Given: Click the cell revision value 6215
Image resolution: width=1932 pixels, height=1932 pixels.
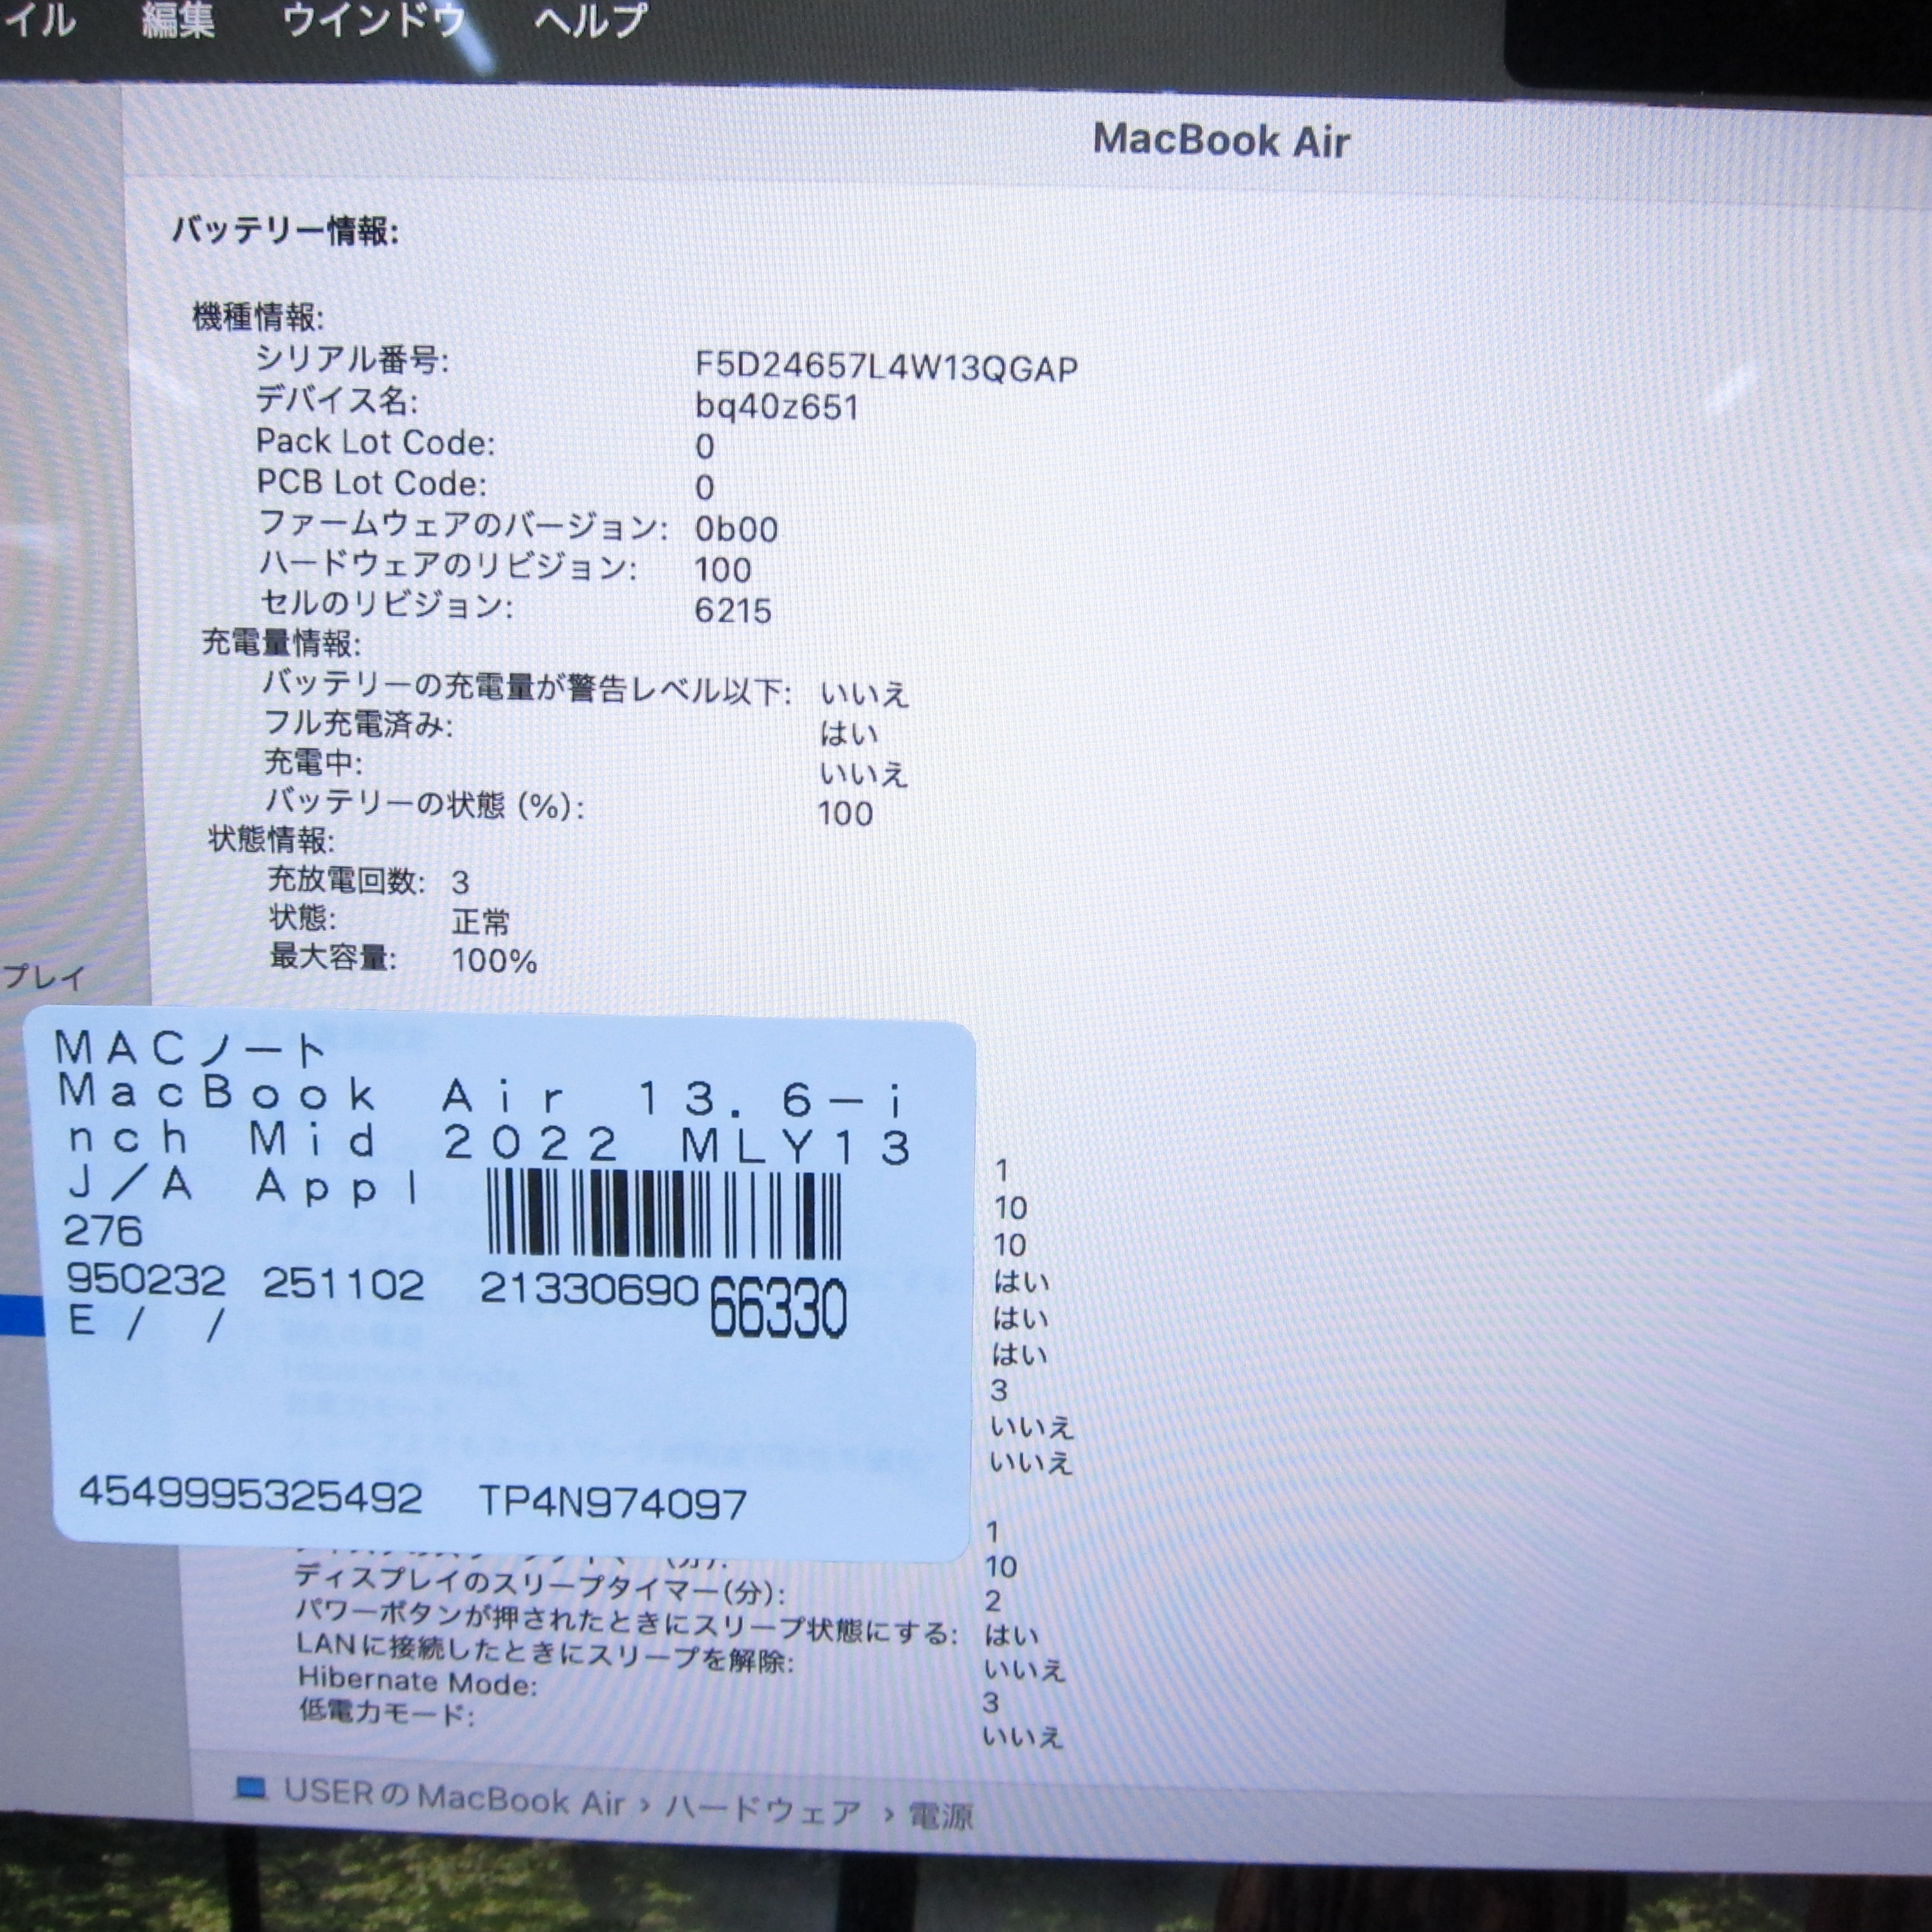Looking at the screenshot, I should coord(733,611).
